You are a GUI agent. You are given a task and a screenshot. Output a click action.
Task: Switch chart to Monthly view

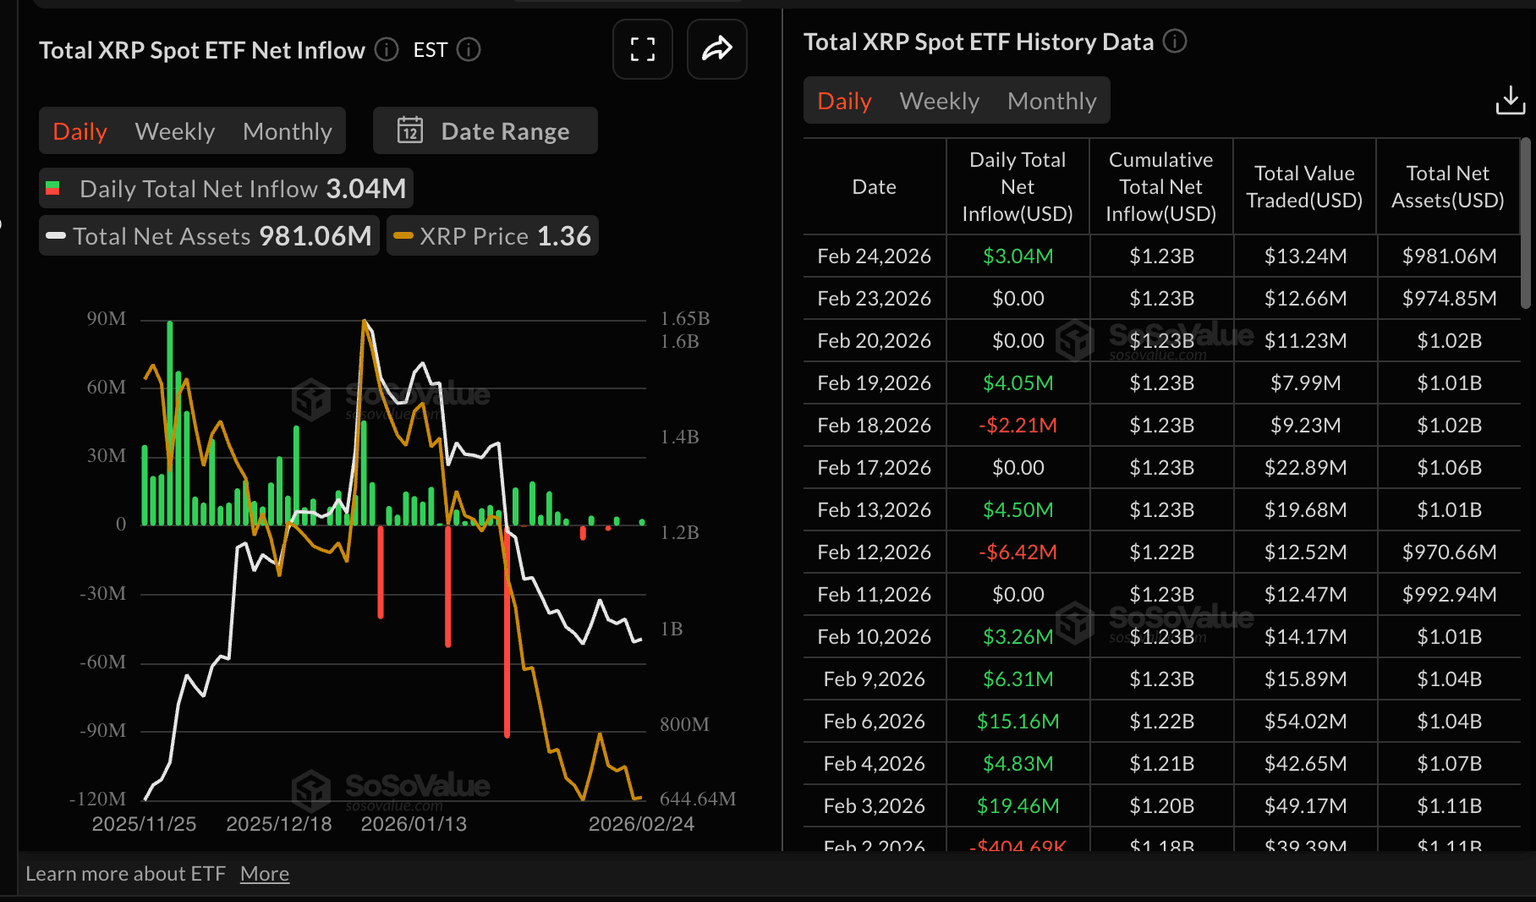287,131
